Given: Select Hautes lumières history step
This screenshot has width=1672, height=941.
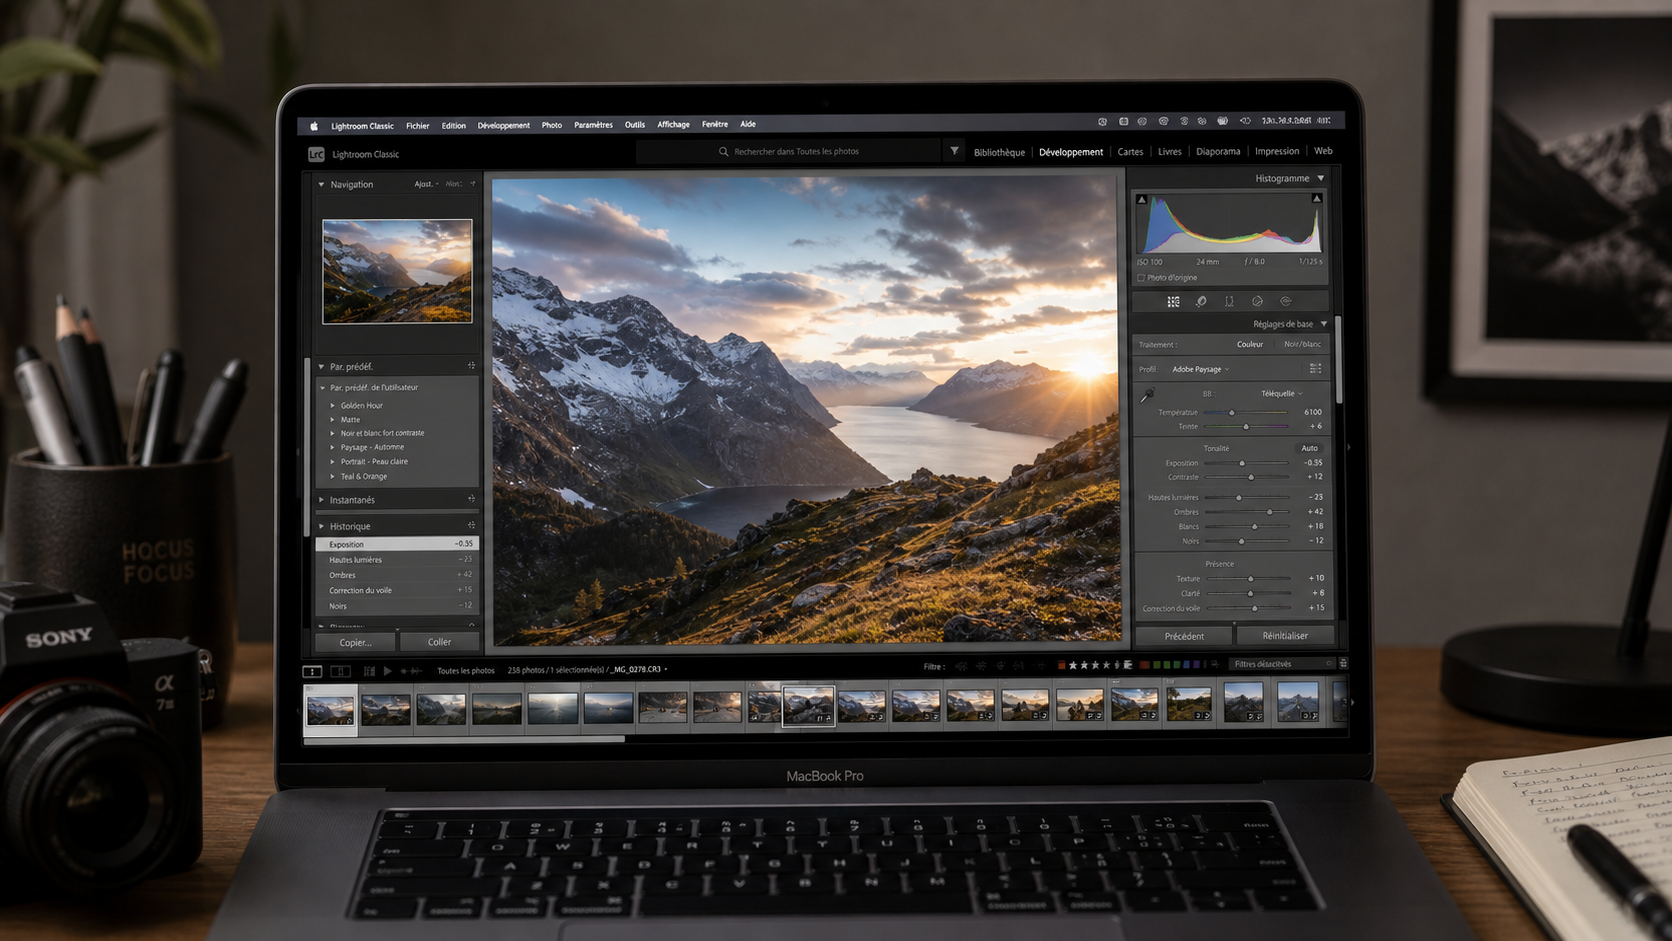Looking at the screenshot, I should (398, 560).
